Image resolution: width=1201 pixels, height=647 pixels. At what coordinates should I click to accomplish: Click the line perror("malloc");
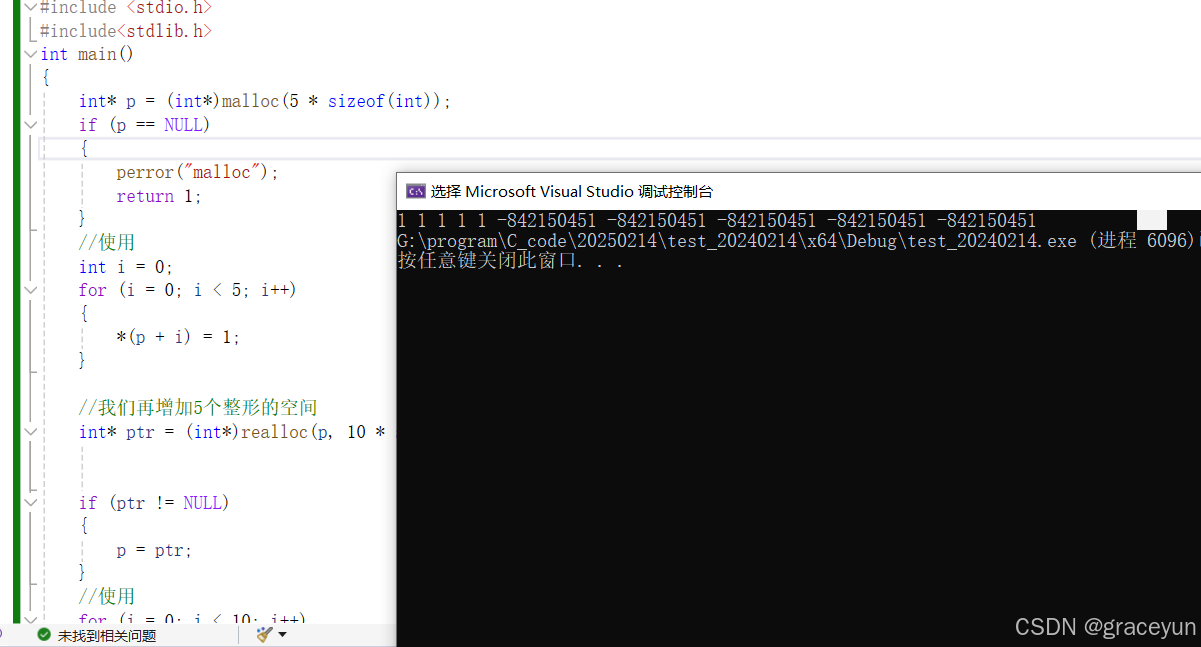tap(198, 172)
